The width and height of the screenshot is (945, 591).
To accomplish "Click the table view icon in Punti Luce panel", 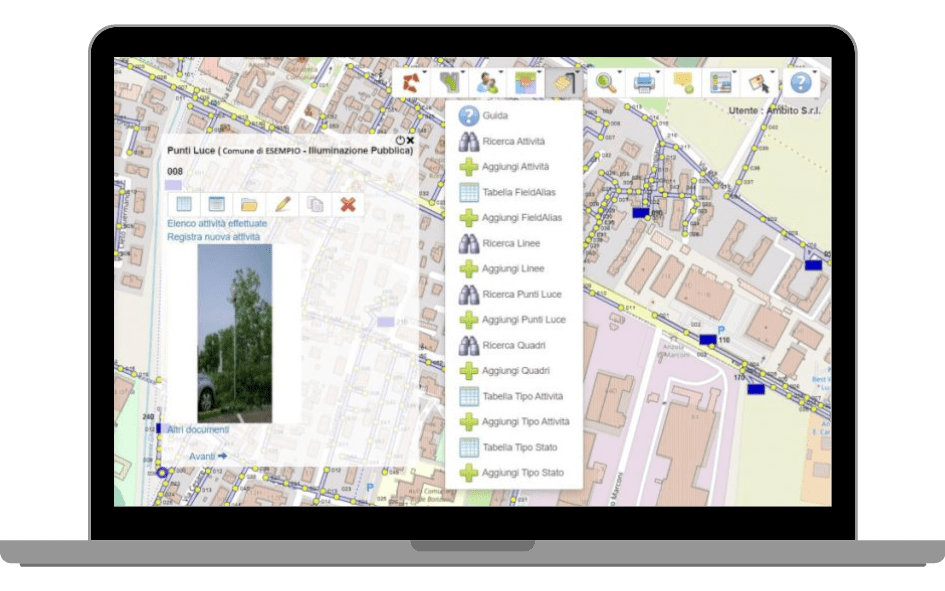I will click(x=184, y=204).
